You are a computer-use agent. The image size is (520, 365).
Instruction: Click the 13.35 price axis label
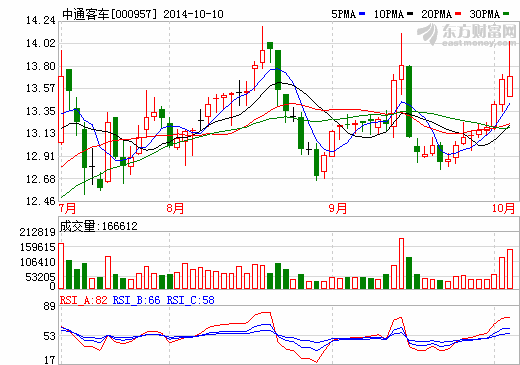tap(41, 111)
